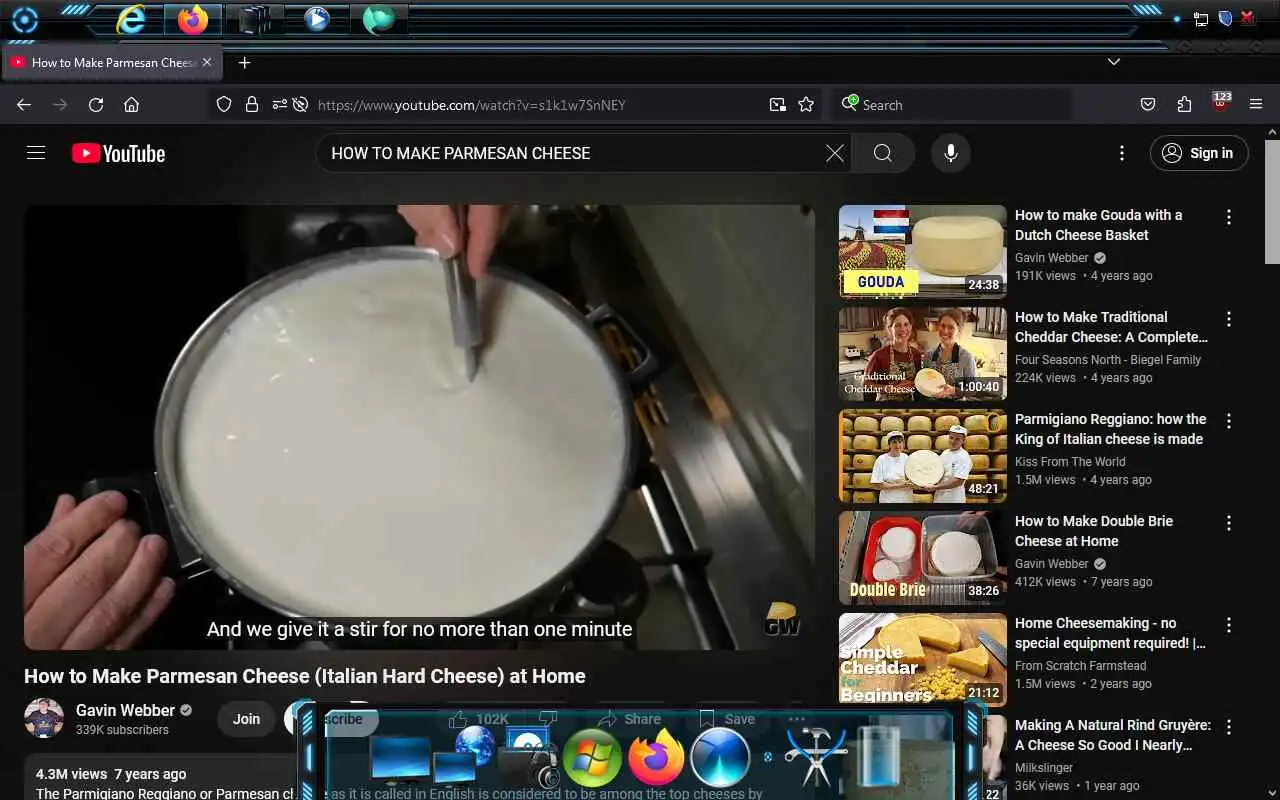Open tracking protection shield in address bar

click(224, 104)
